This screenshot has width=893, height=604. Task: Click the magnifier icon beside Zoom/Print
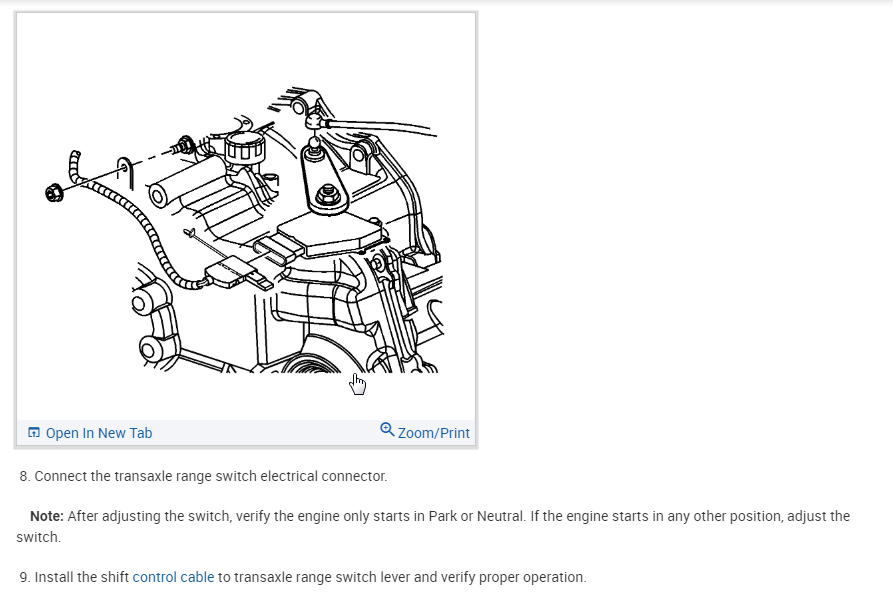point(387,429)
